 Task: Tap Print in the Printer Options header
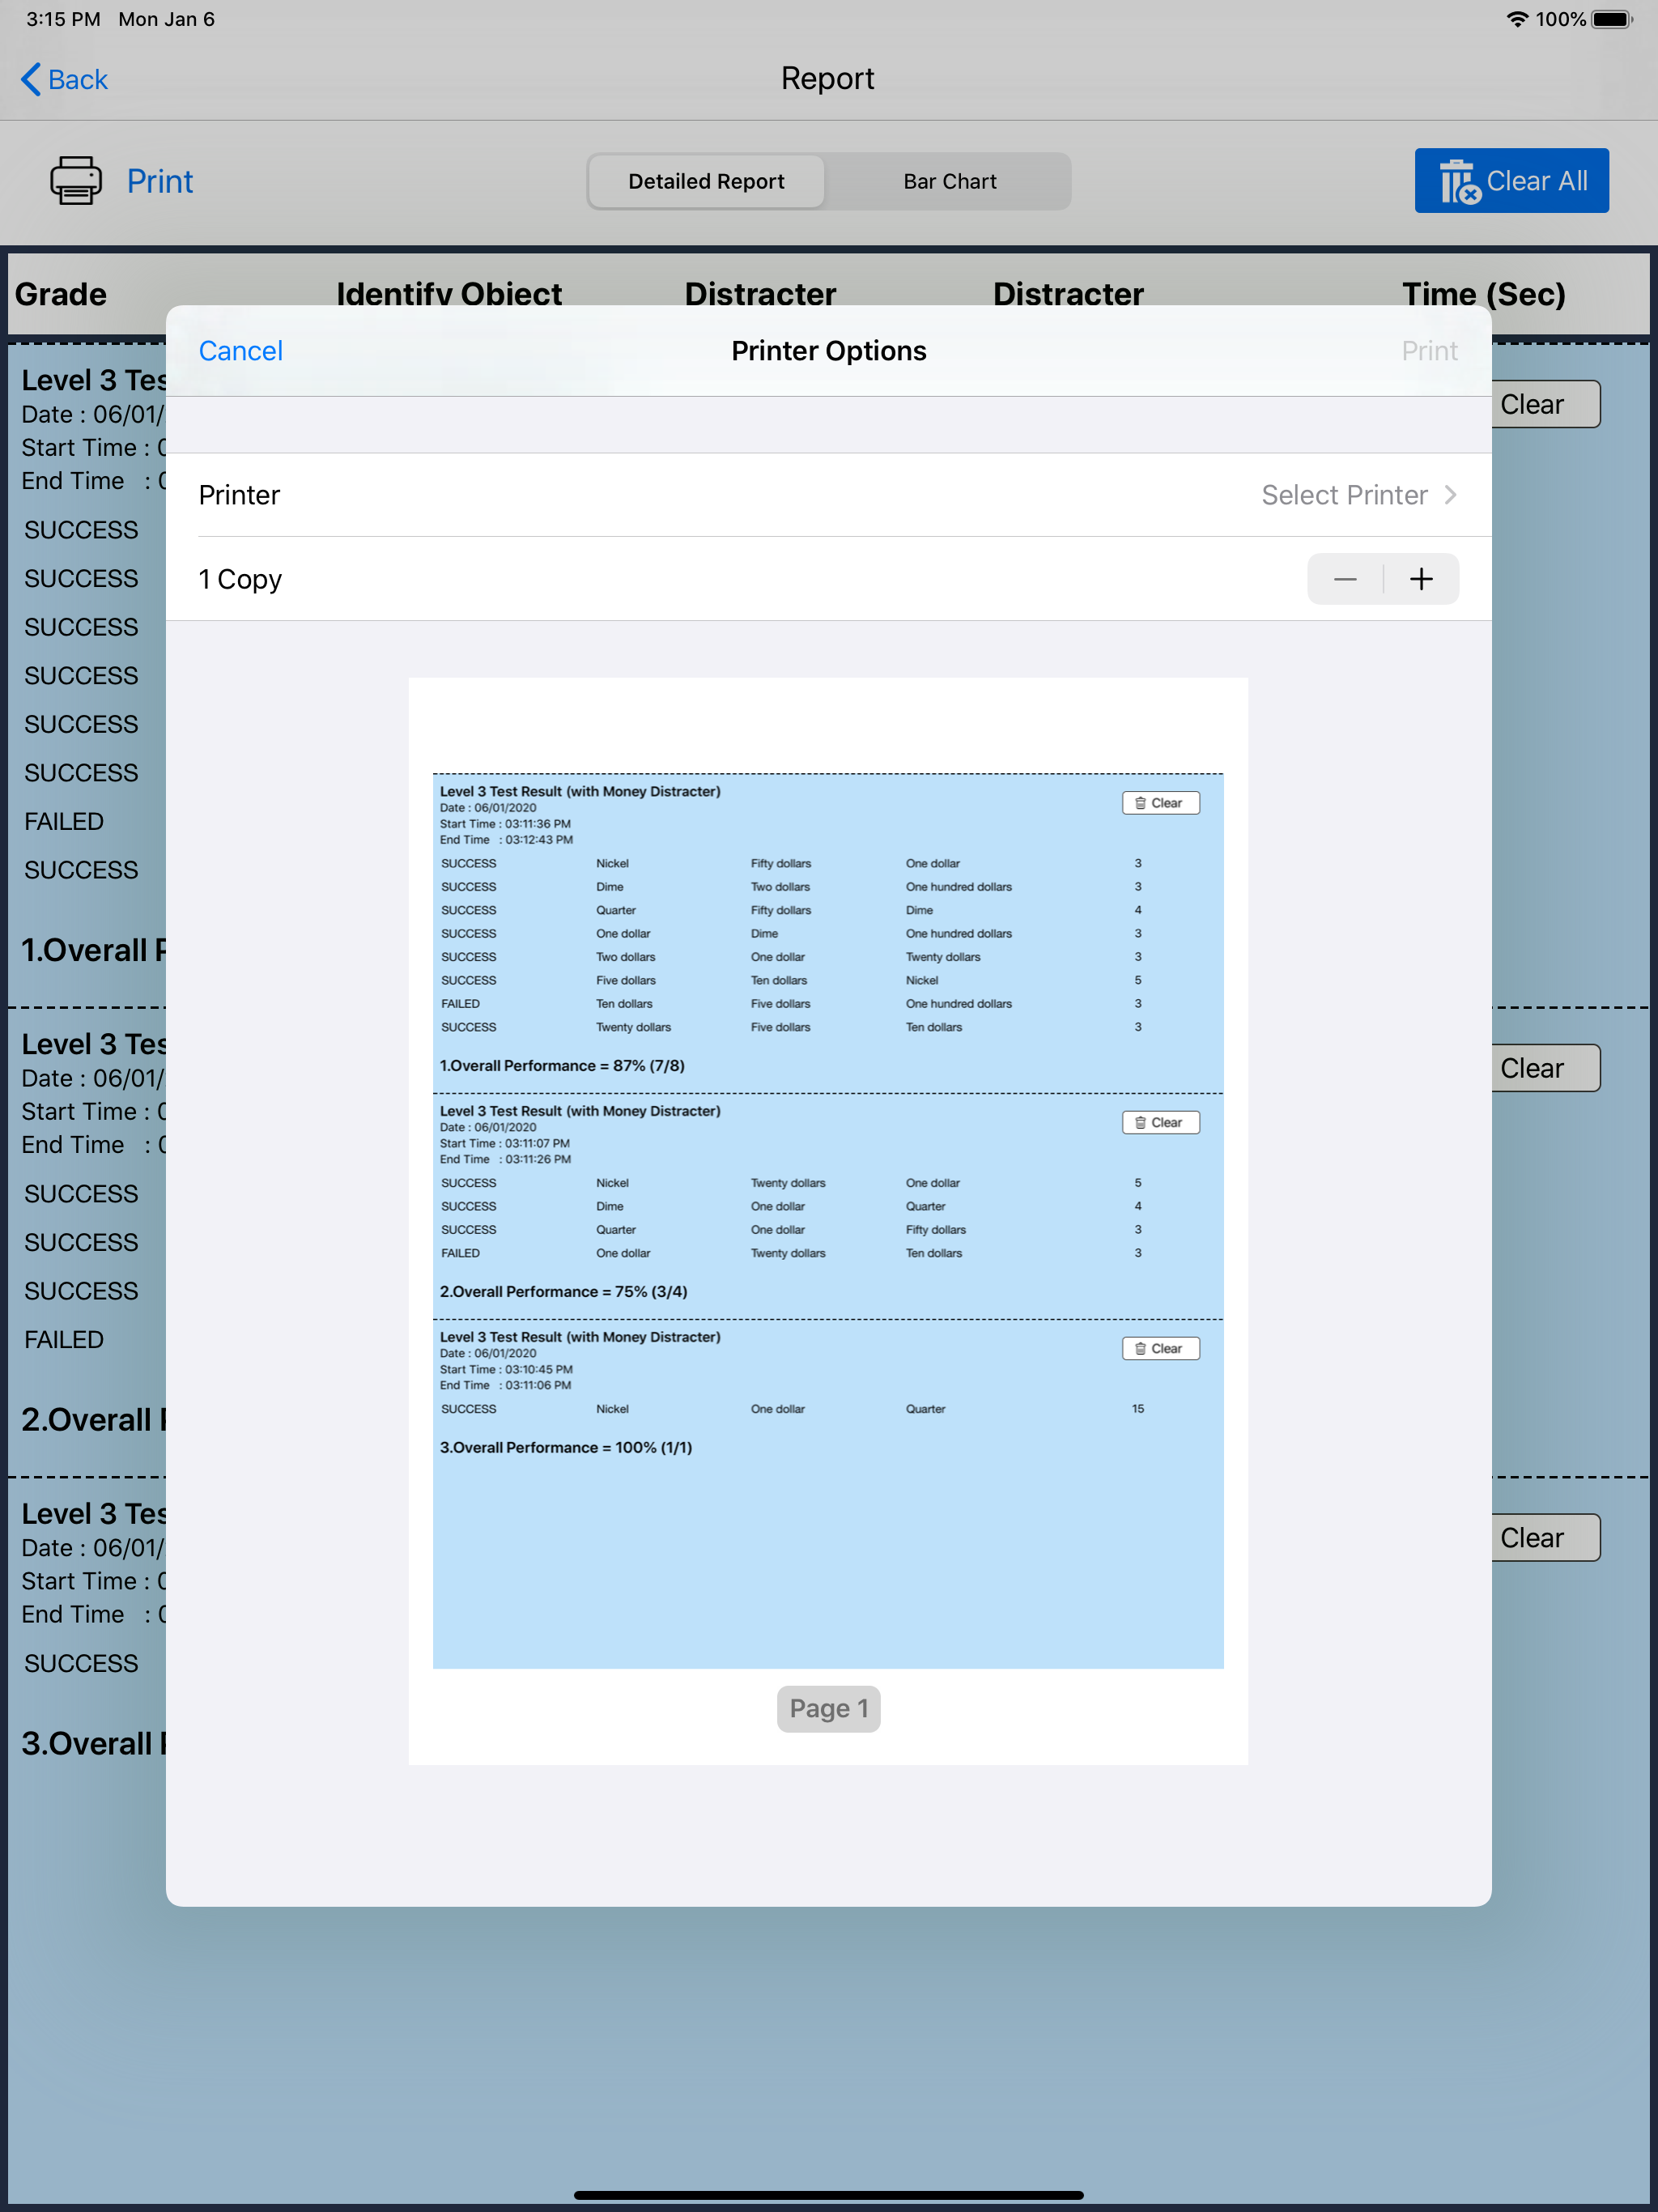click(1429, 351)
